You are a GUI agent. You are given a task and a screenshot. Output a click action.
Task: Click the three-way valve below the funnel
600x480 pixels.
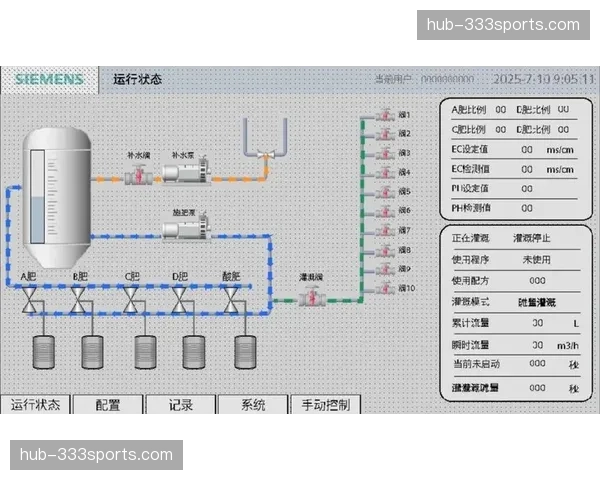click(266, 155)
